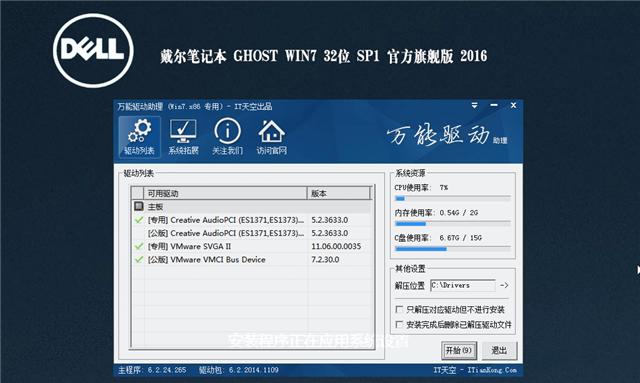This screenshot has width=640, height=383.
Task: Click the 退出 exit button
Action: [499, 350]
